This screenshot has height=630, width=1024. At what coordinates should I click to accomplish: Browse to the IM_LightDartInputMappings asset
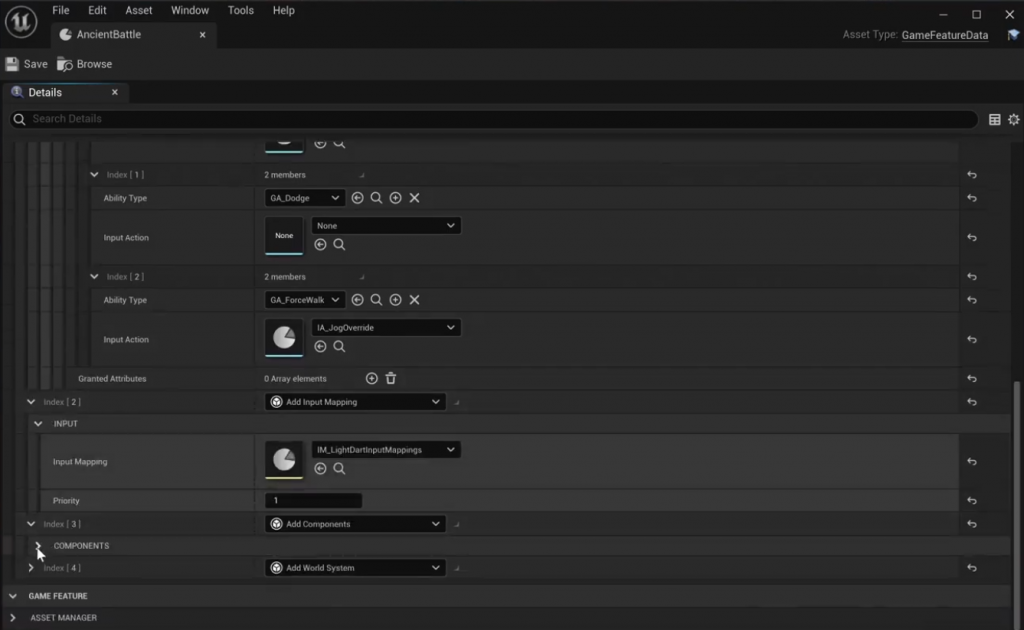[x=339, y=469]
